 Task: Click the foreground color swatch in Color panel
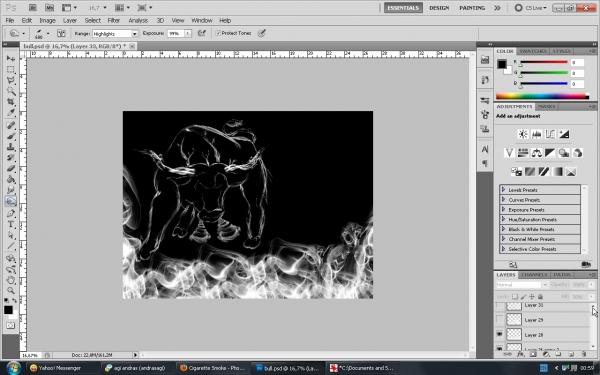502,64
